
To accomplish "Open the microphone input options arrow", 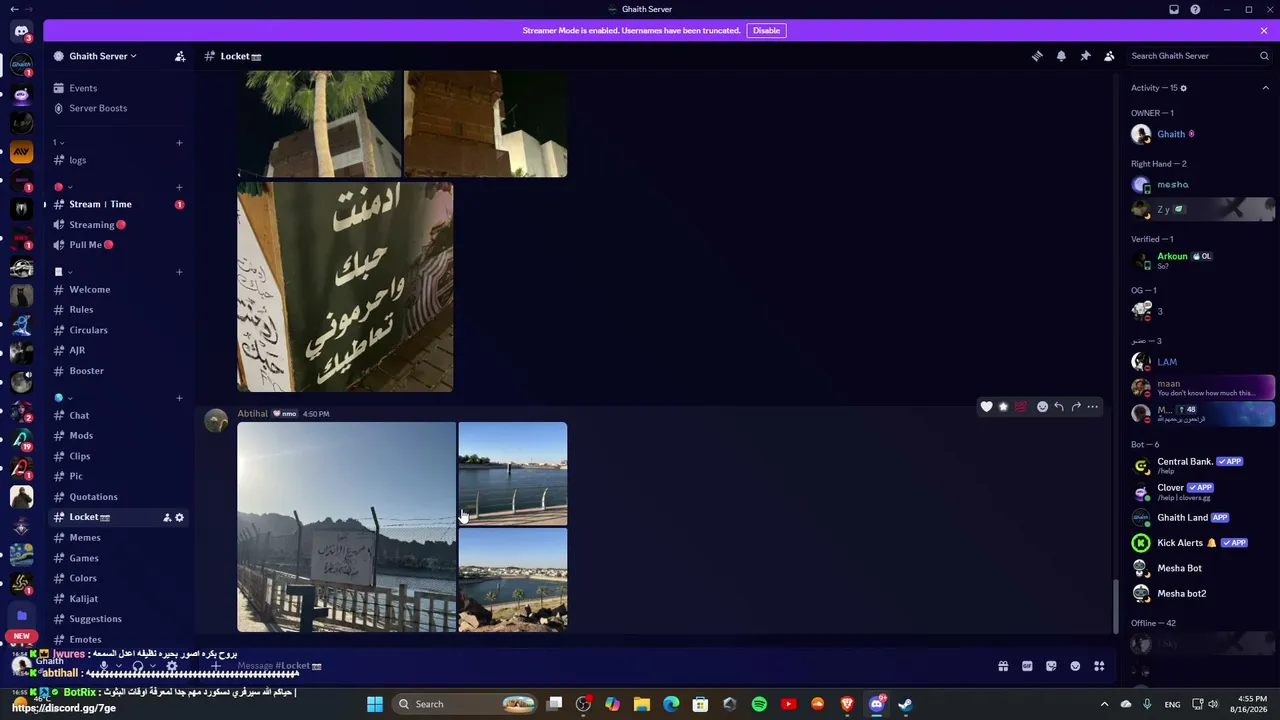I will [118, 666].
